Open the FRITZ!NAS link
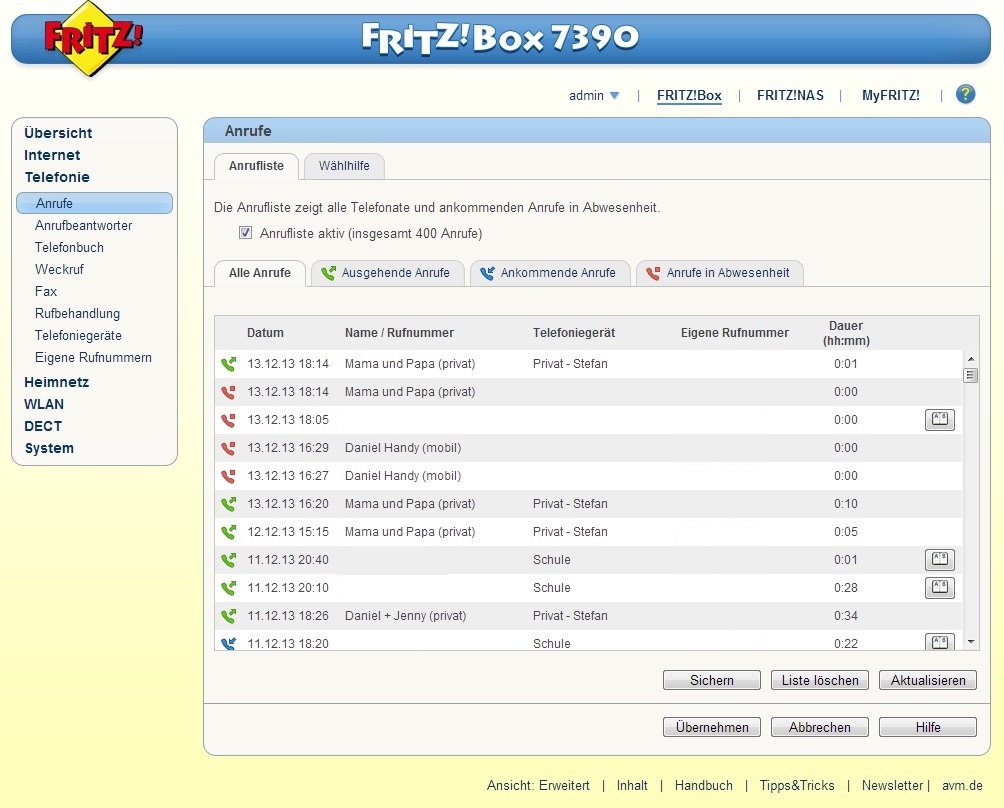The width and height of the screenshot is (1004, 808). click(790, 95)
